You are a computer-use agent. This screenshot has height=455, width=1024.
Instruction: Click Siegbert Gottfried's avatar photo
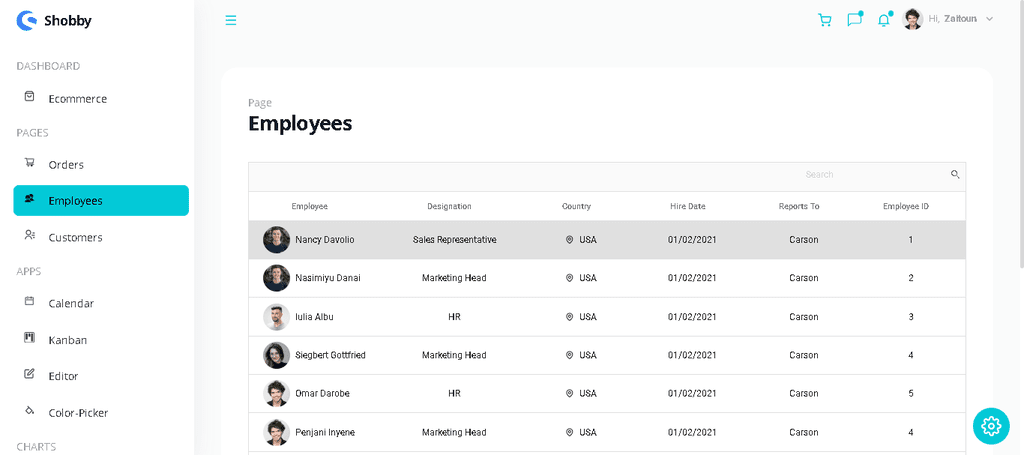click(x=276, y=355)
